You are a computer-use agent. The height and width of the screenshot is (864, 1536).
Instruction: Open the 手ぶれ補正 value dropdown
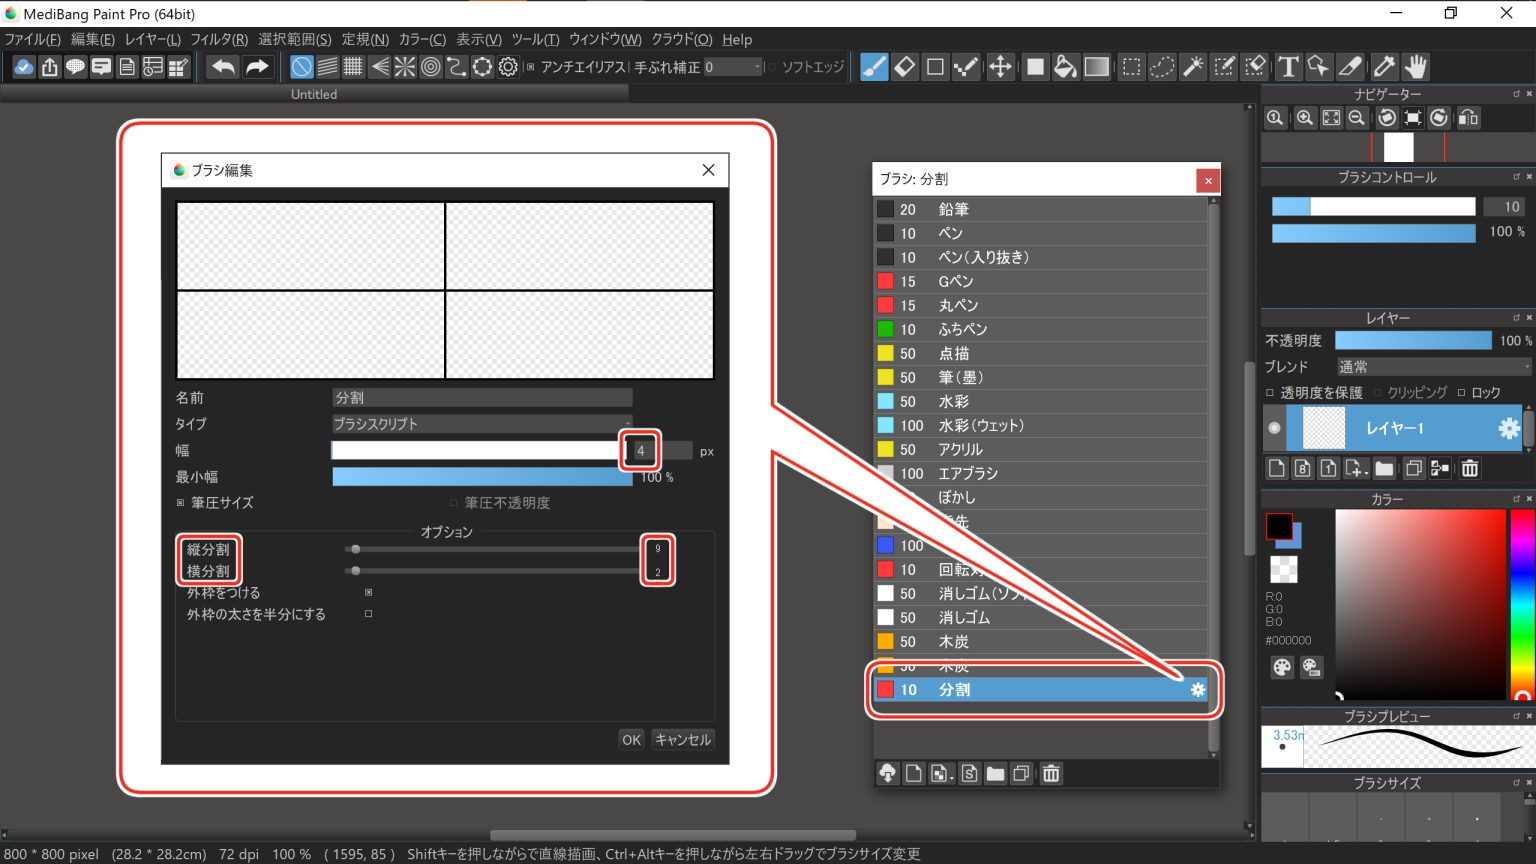(733, 67)
